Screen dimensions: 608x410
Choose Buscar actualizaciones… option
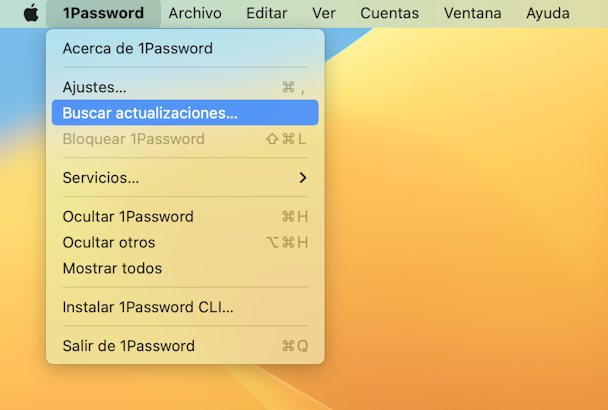(x=185, y=112)
